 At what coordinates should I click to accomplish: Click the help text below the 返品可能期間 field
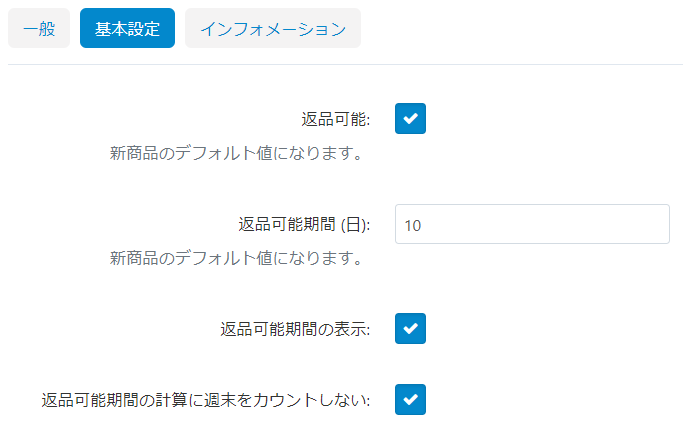[235, 259]
